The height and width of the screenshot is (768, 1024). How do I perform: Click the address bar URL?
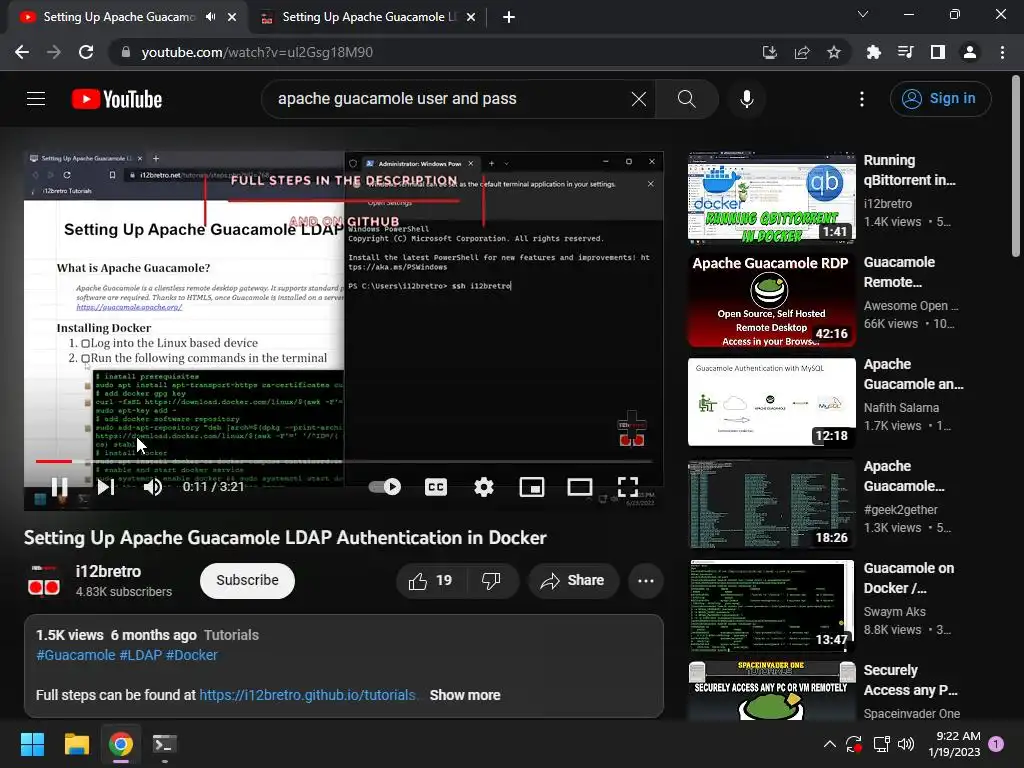click(x=257, y=52)
